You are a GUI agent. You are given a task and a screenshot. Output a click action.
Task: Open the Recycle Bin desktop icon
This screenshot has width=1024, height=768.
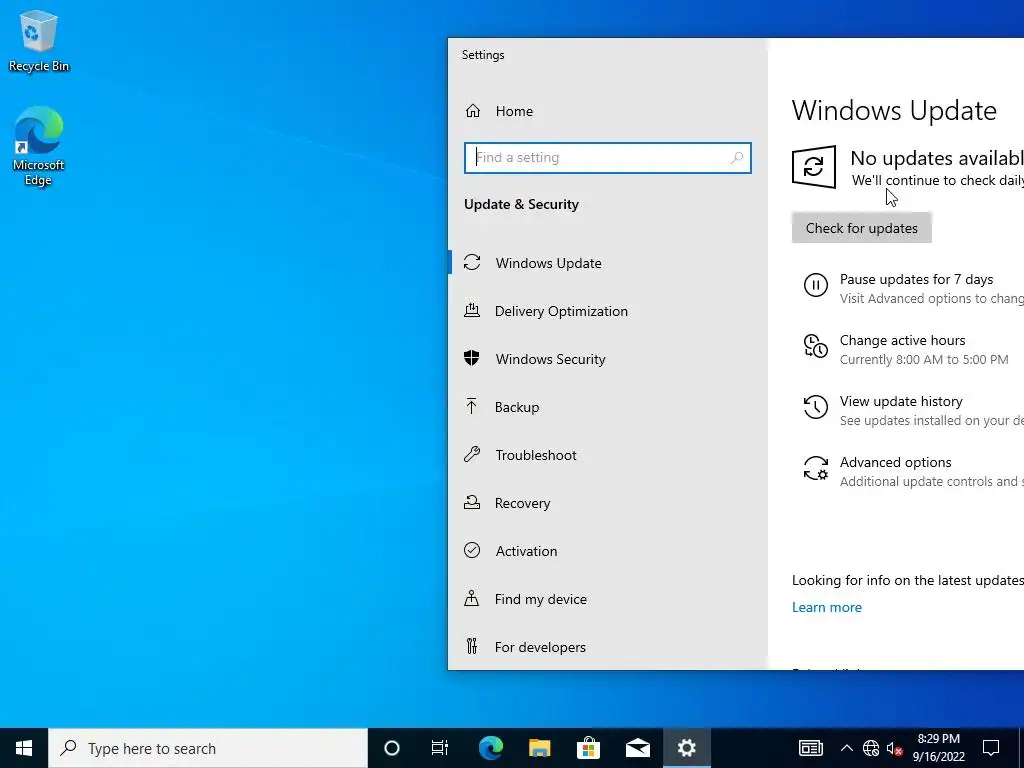(x=39, y=40)
